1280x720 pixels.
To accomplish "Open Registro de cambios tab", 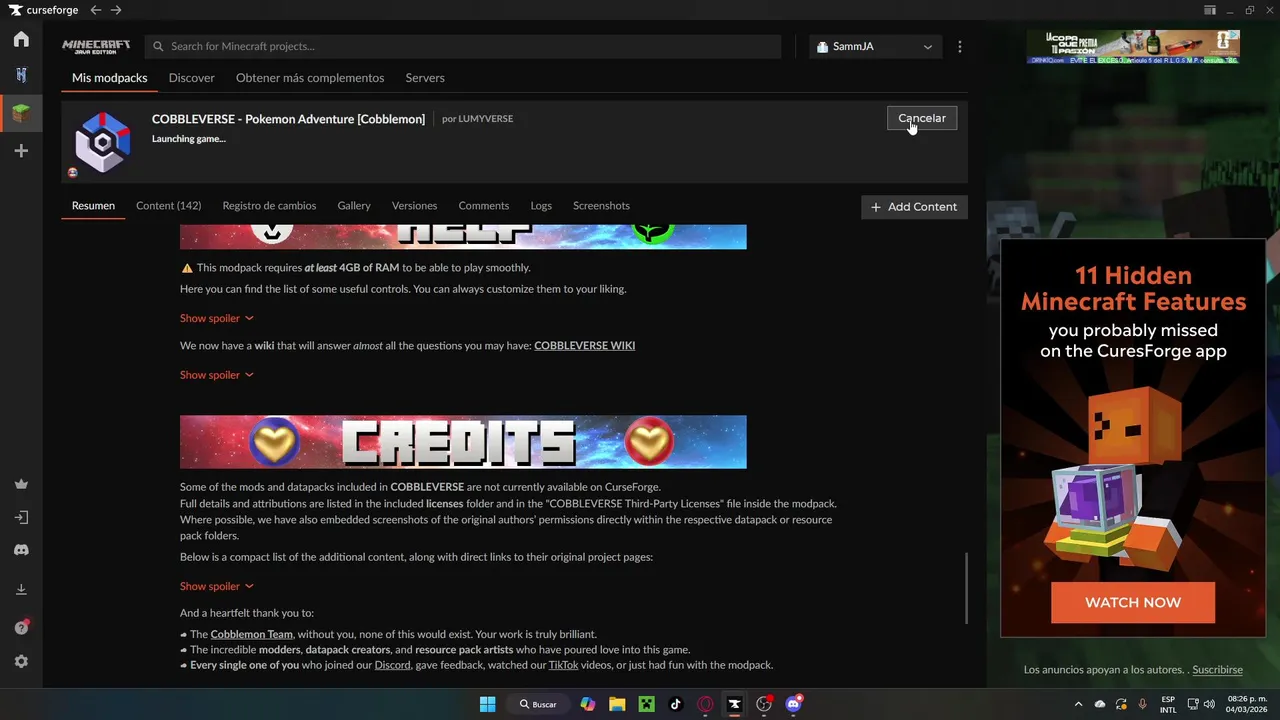I will pos(269,206).
